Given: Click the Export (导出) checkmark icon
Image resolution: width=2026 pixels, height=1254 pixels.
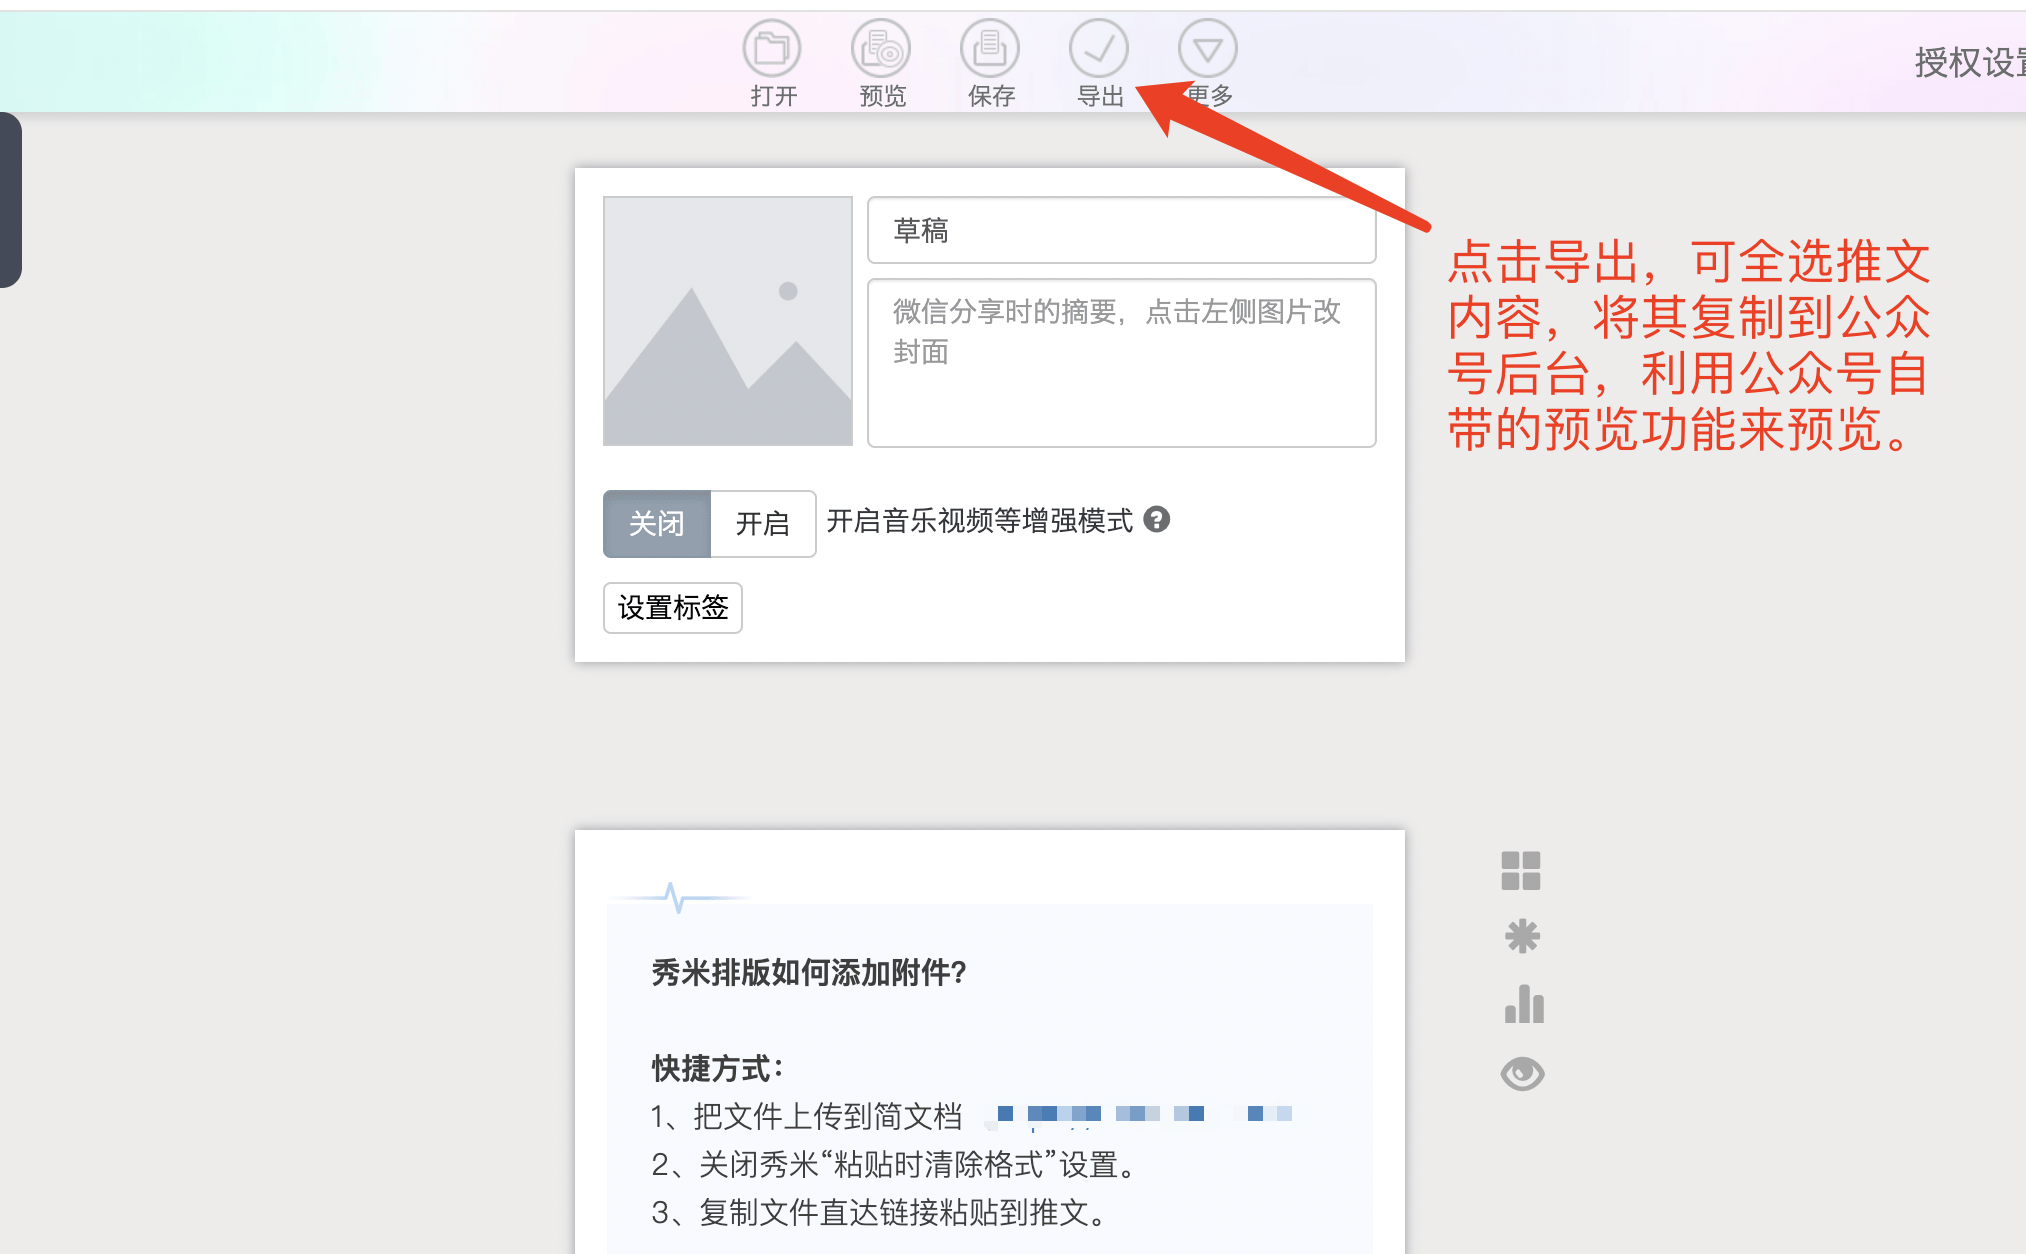Looking at the screenshot, I should pyautogui.click(x=1099, y=49).
